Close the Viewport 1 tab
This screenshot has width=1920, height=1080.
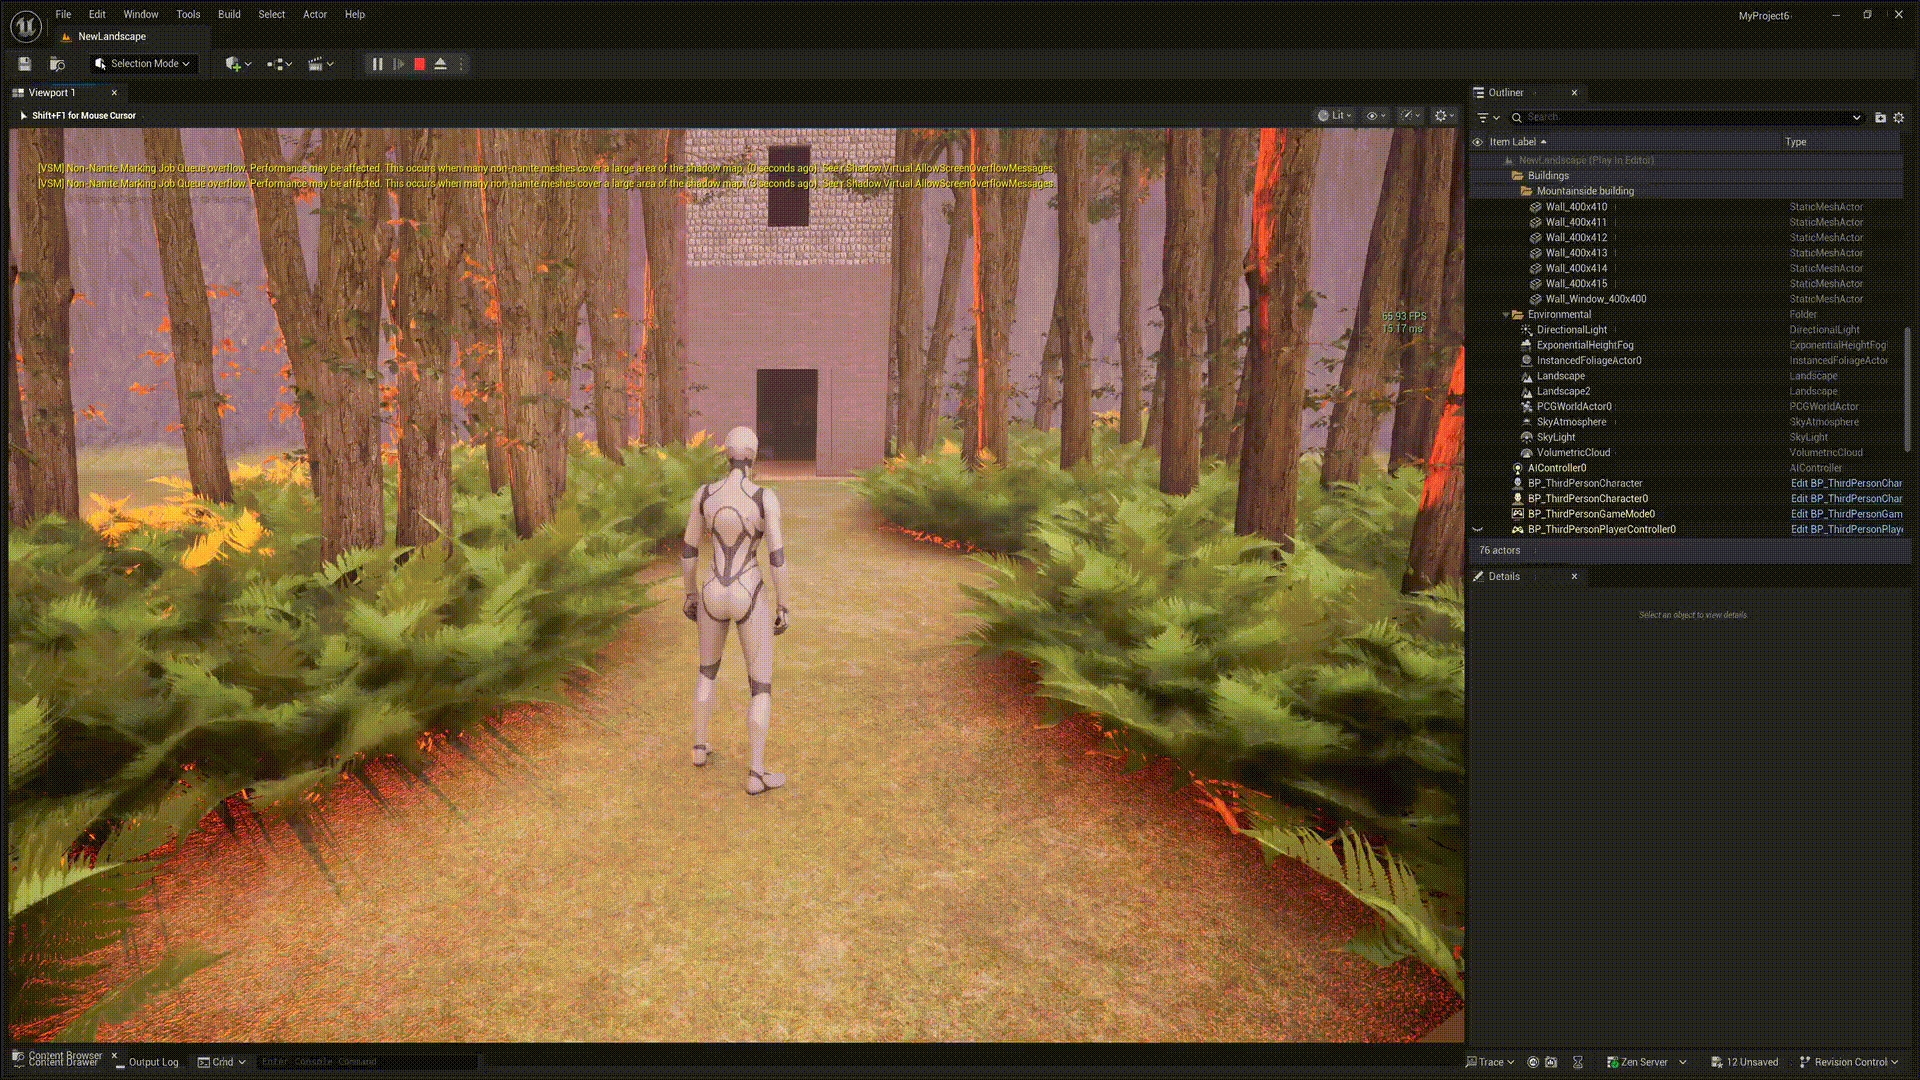114,92
